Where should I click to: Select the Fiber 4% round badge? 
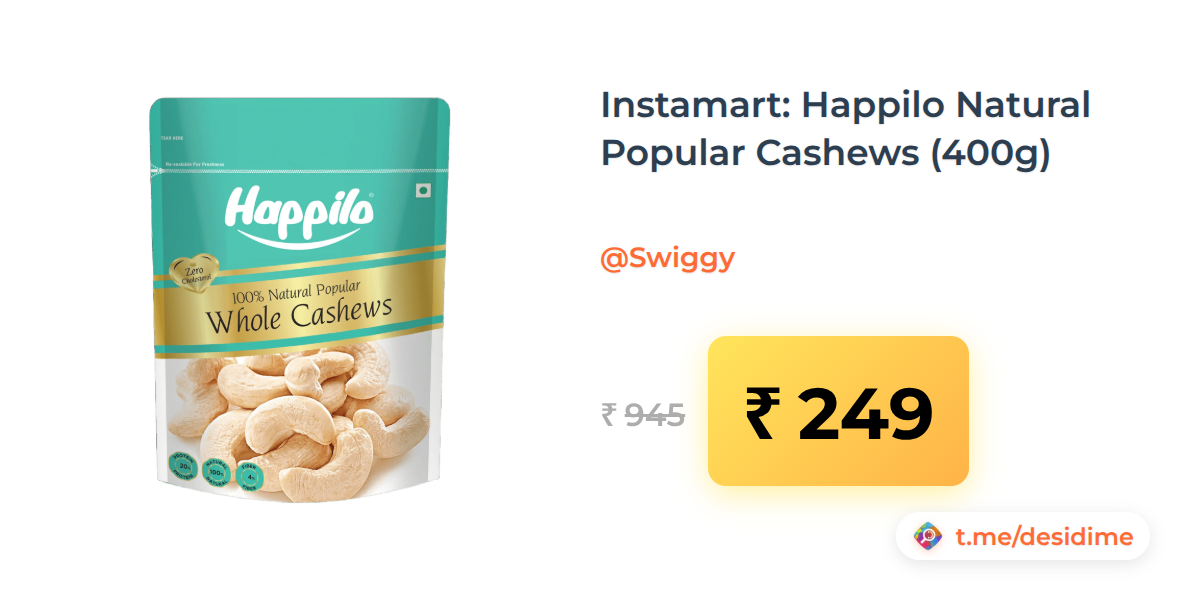[249, 472]
